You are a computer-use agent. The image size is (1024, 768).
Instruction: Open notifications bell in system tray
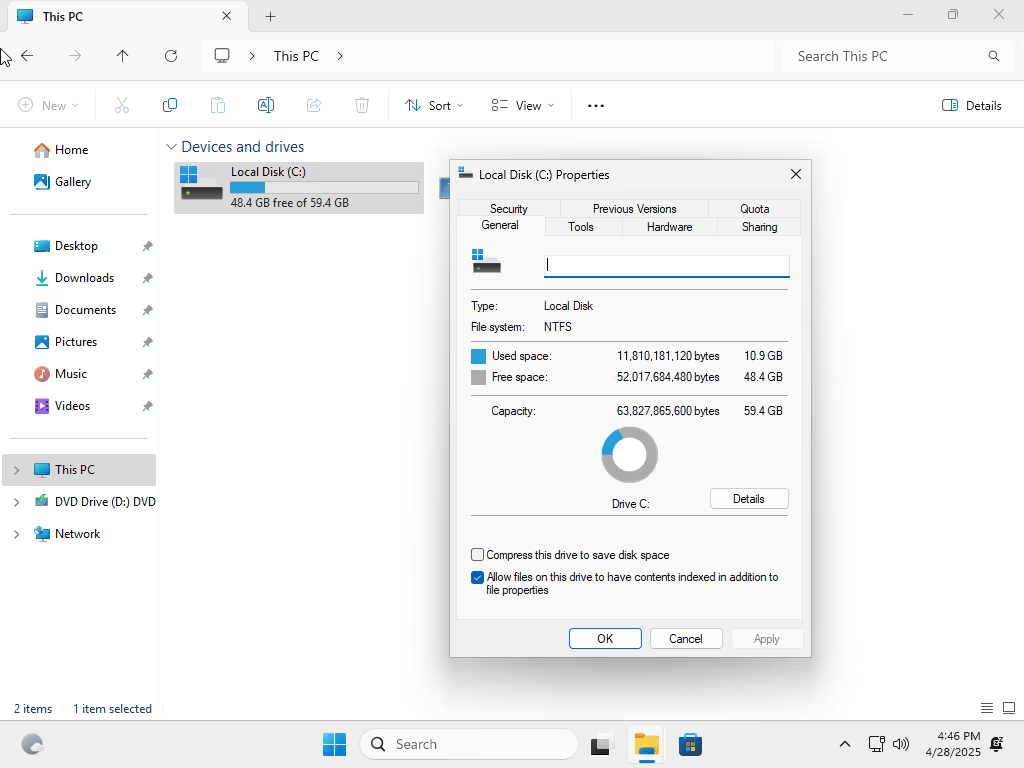(997, 744)
